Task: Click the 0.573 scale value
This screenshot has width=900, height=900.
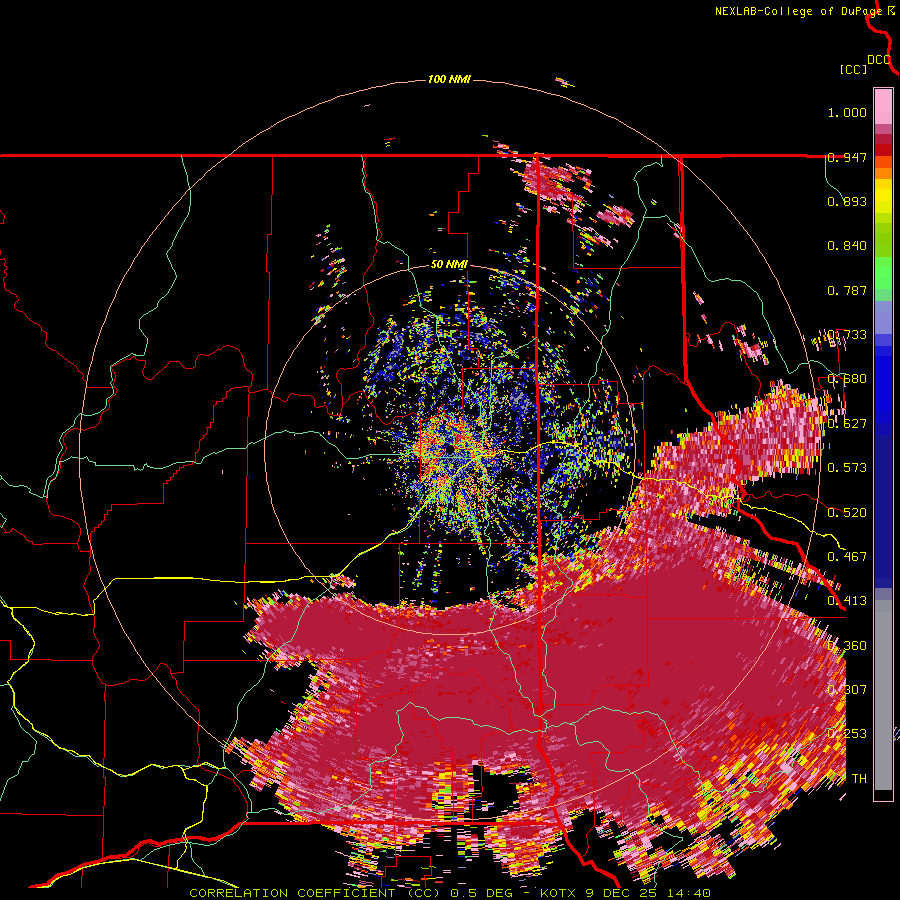Action: pyautogui.click(x=847, y=468)
